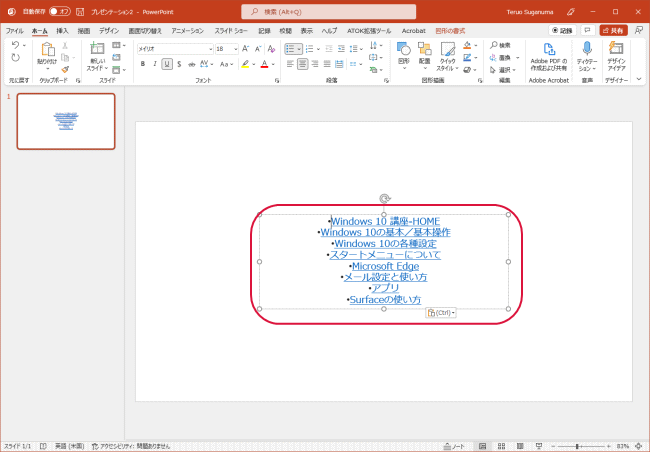Start Slide Show from status bar icon
This screenshot has height=452, width=650.
point(539,446)
